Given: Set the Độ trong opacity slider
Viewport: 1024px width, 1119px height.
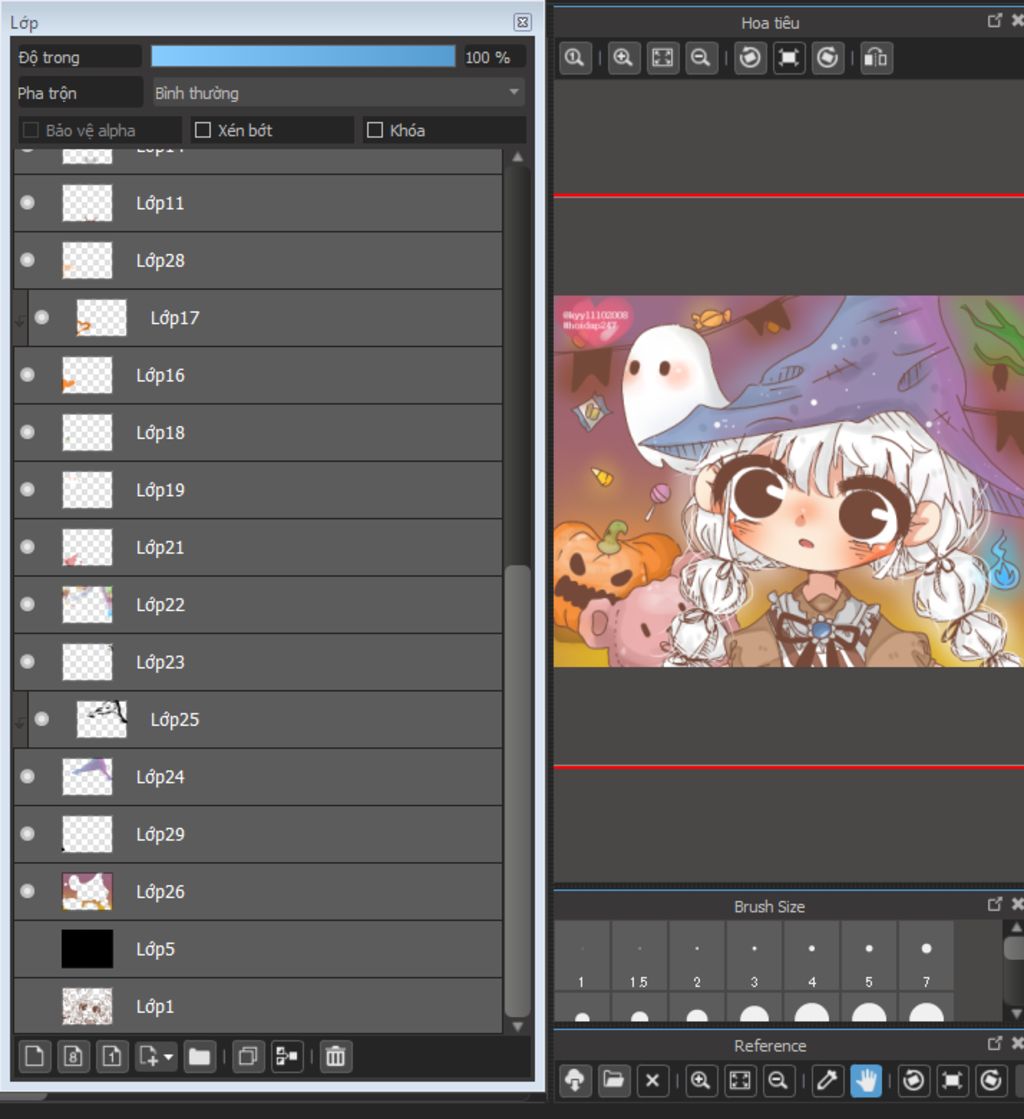Looking at the screenshot, I should (x=303, y=56).
